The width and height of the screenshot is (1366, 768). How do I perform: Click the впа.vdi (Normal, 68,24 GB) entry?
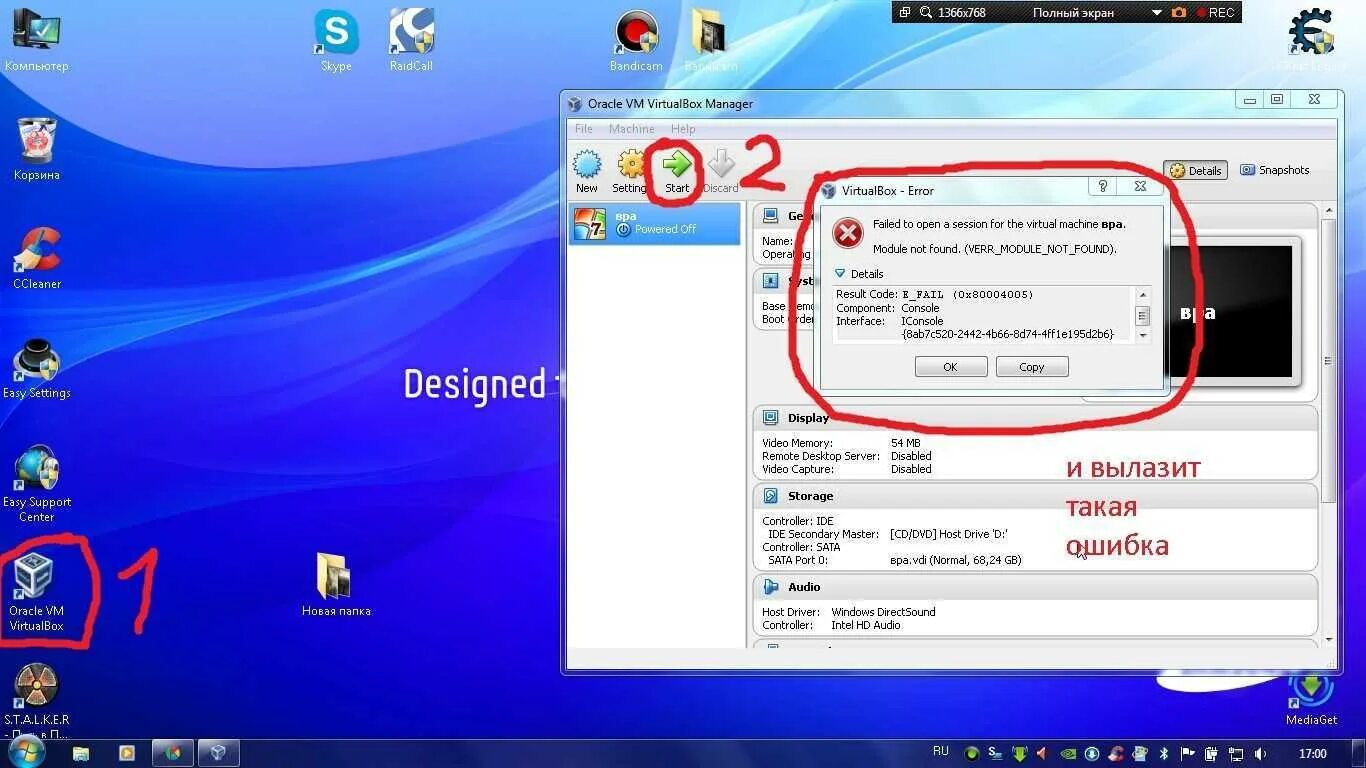956,560
